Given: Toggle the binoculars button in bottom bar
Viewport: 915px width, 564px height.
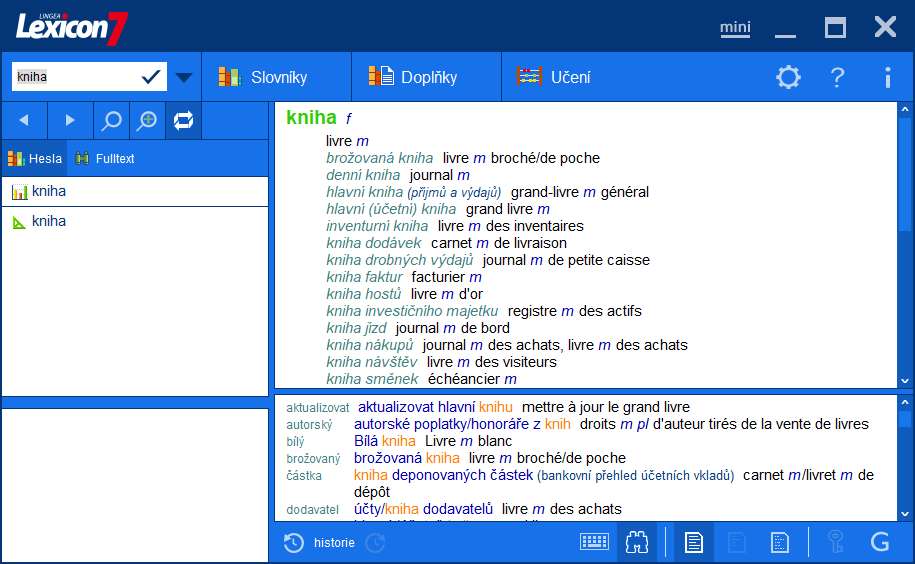Looking at the screenshot, I should click(637, 542).
